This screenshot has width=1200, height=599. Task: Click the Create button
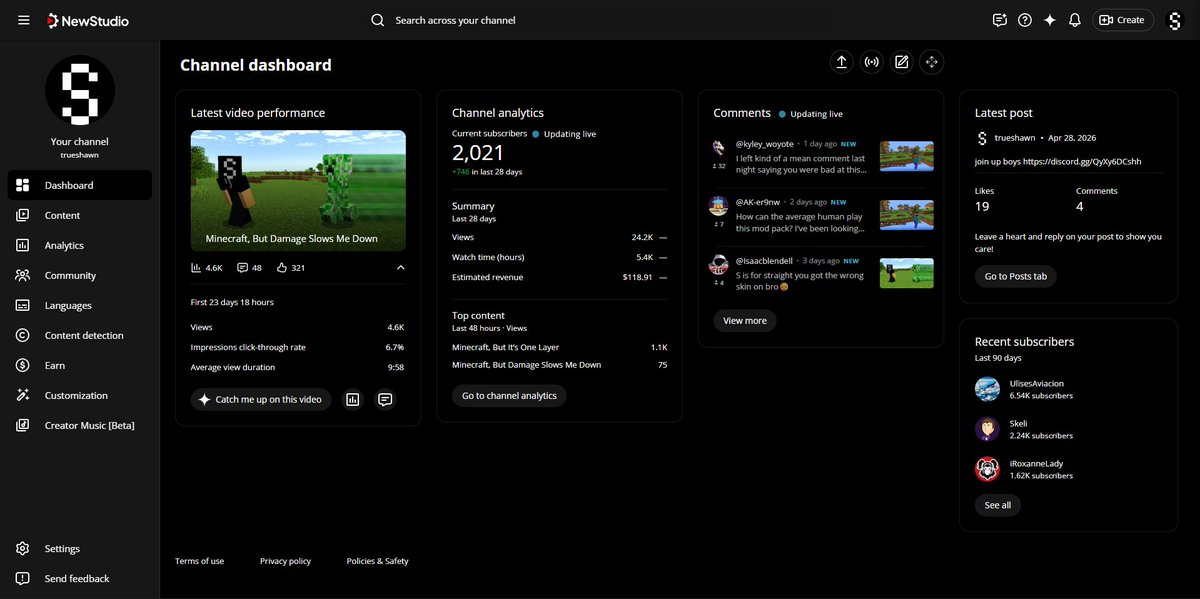(x=1123, y=20)
